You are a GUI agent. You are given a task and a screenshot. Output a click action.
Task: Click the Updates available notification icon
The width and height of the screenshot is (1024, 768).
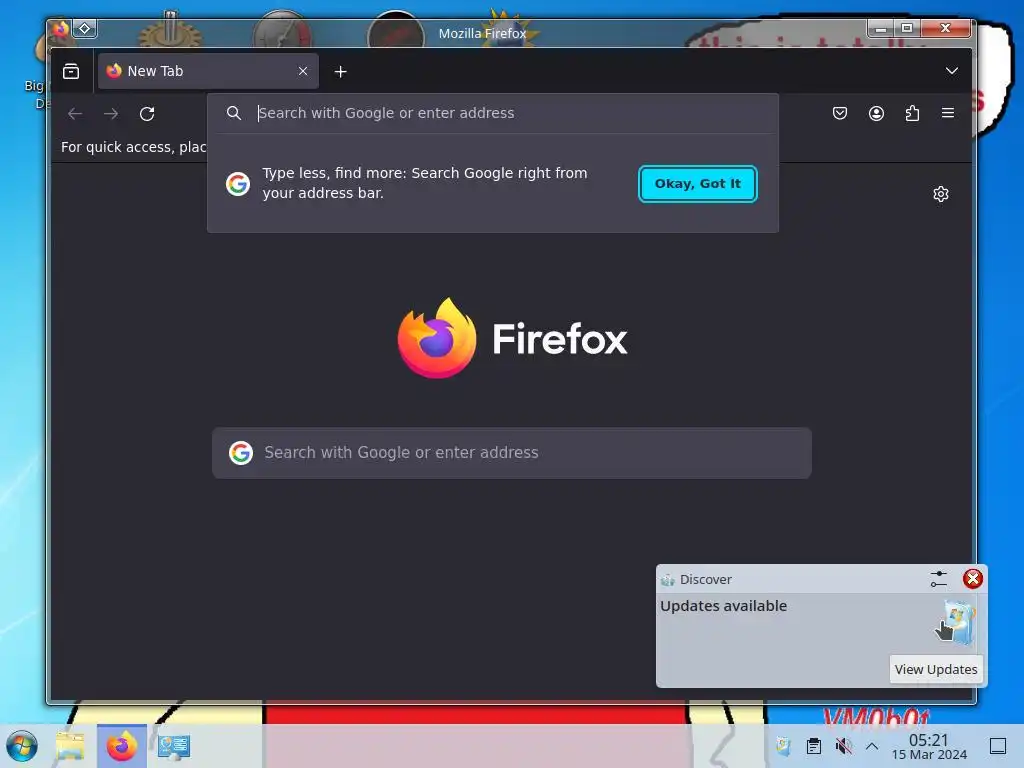(x=957, y=622)
